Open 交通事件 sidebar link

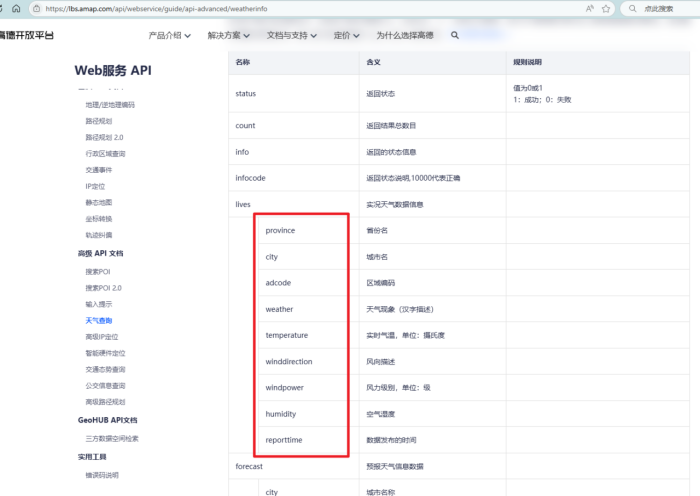(99, 170)
